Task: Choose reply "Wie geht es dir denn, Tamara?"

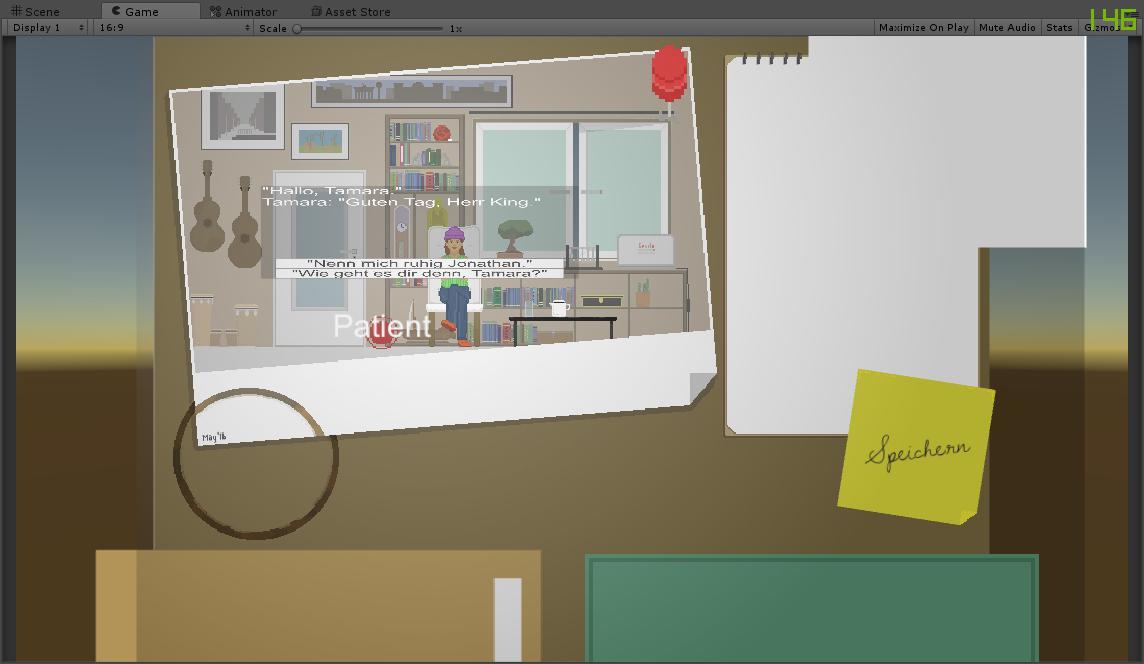Action: pyautogui.click(x=419, y=273)
